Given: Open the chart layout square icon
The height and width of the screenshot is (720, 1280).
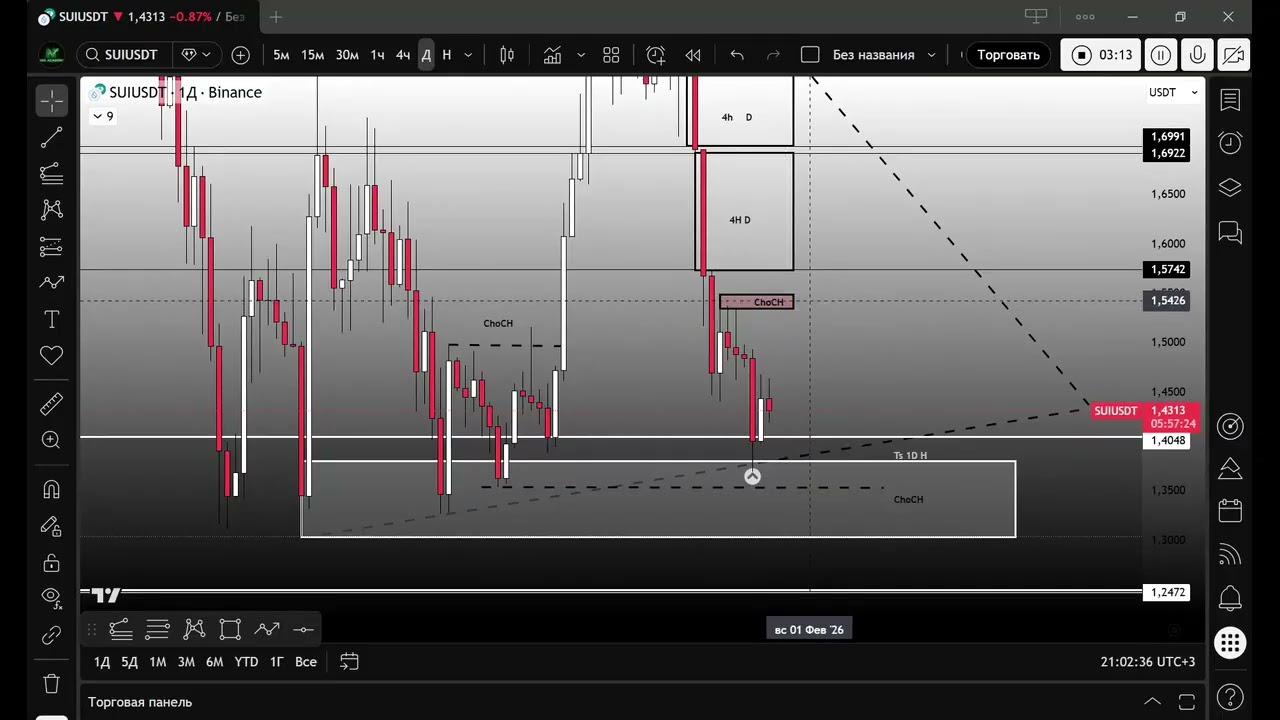Looking at the screenshot, I should (811, 55).
